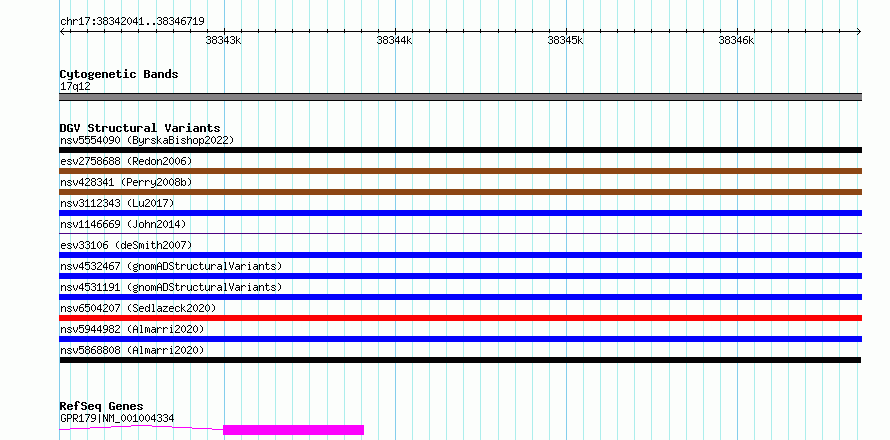Click the DGV Structural Variants track title
The width and height of the screenshot is (890, 440).
pos(140,128)
